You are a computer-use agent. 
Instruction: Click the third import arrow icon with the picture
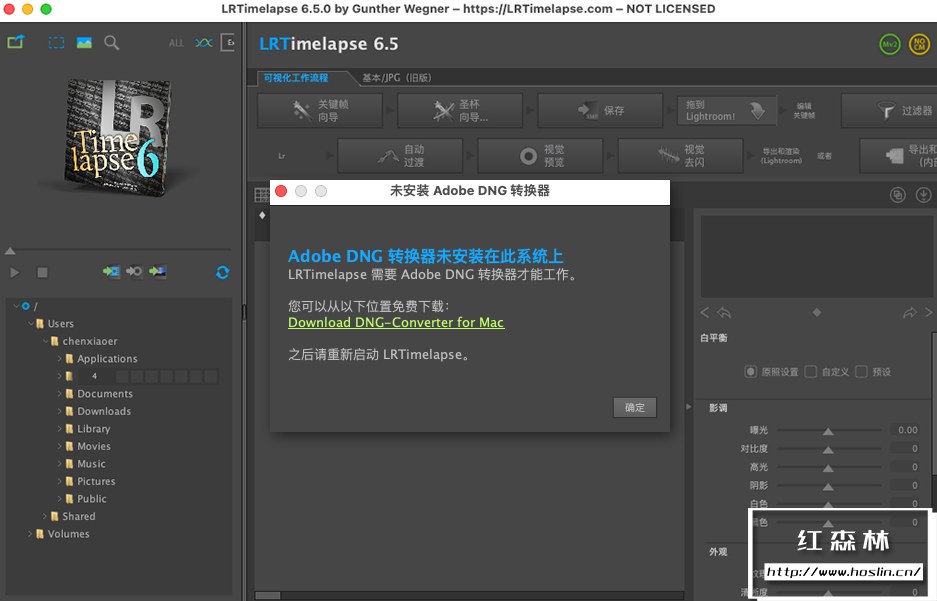pyautogui.click(x=158, y=272)
